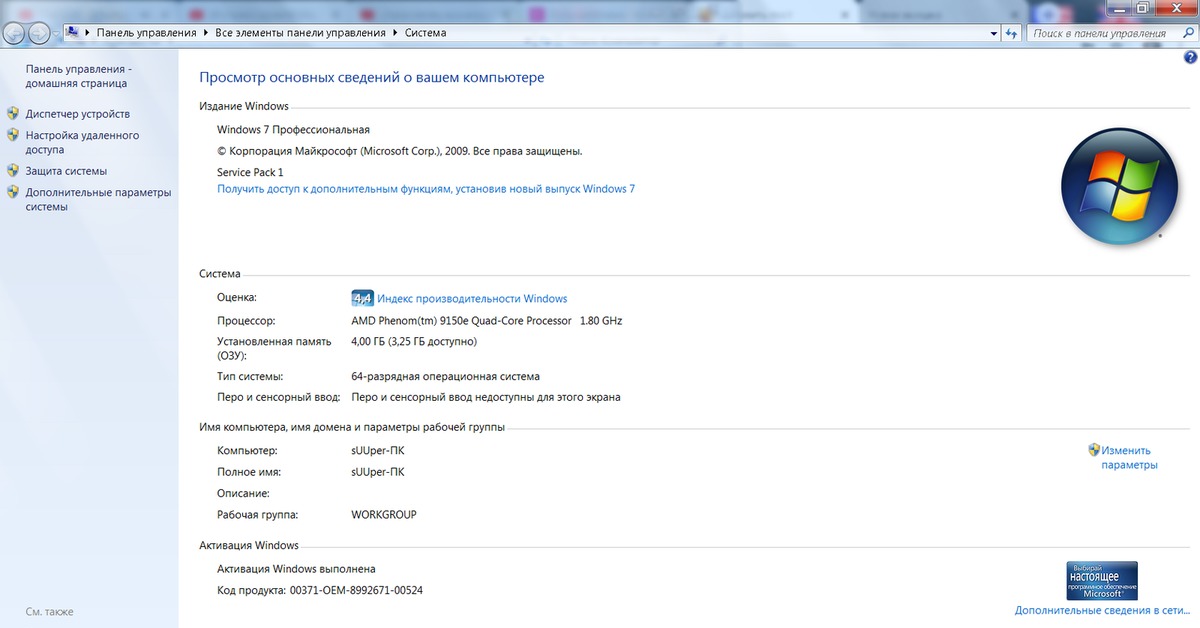Open Защита системы settings
Image resolution: width=1200 pixels, height=628 pixels.
pos(66,171)
